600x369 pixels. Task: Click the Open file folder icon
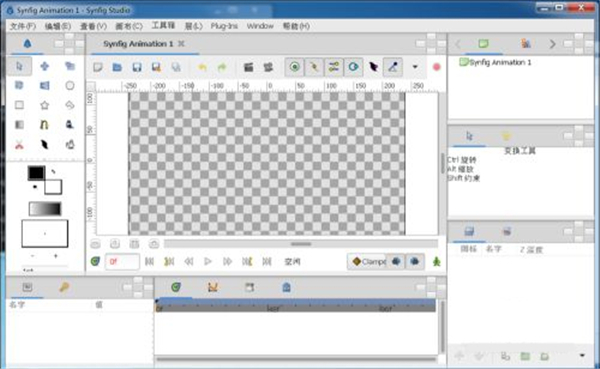click(117, 67)
